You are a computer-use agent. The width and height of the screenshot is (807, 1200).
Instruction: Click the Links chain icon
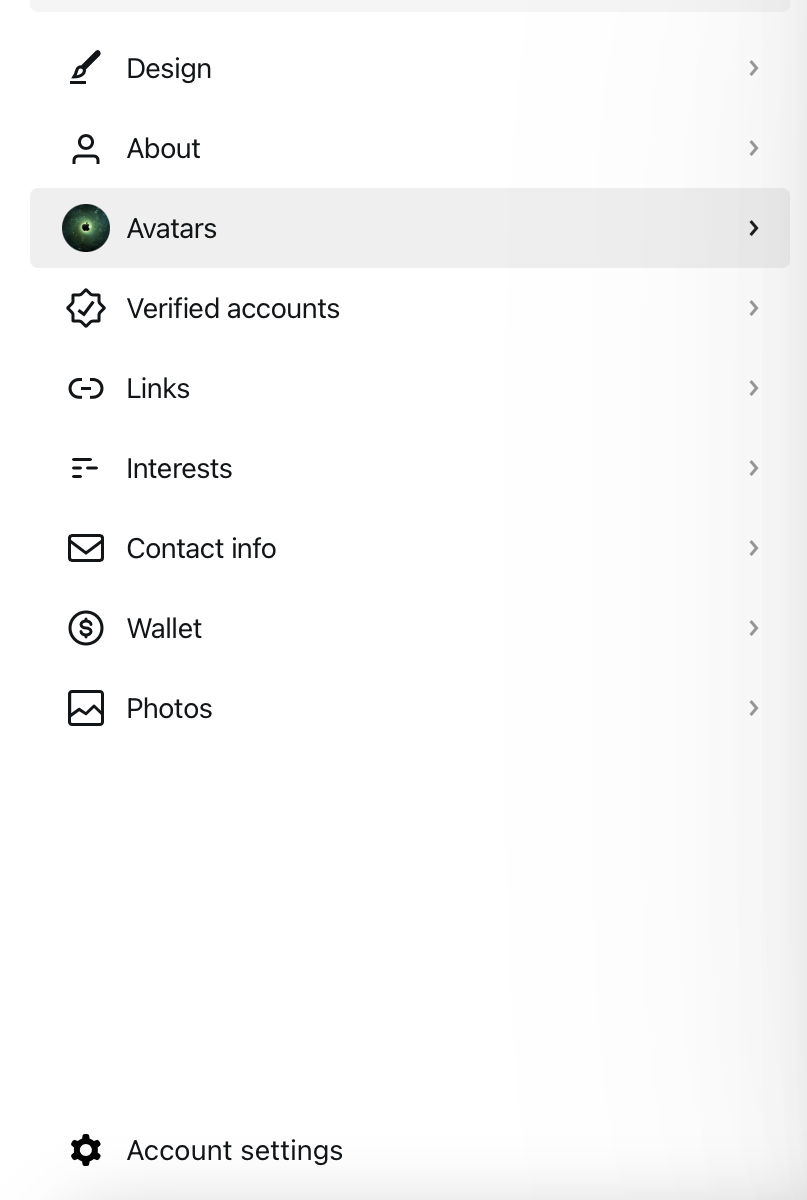[x=86, y=388]
